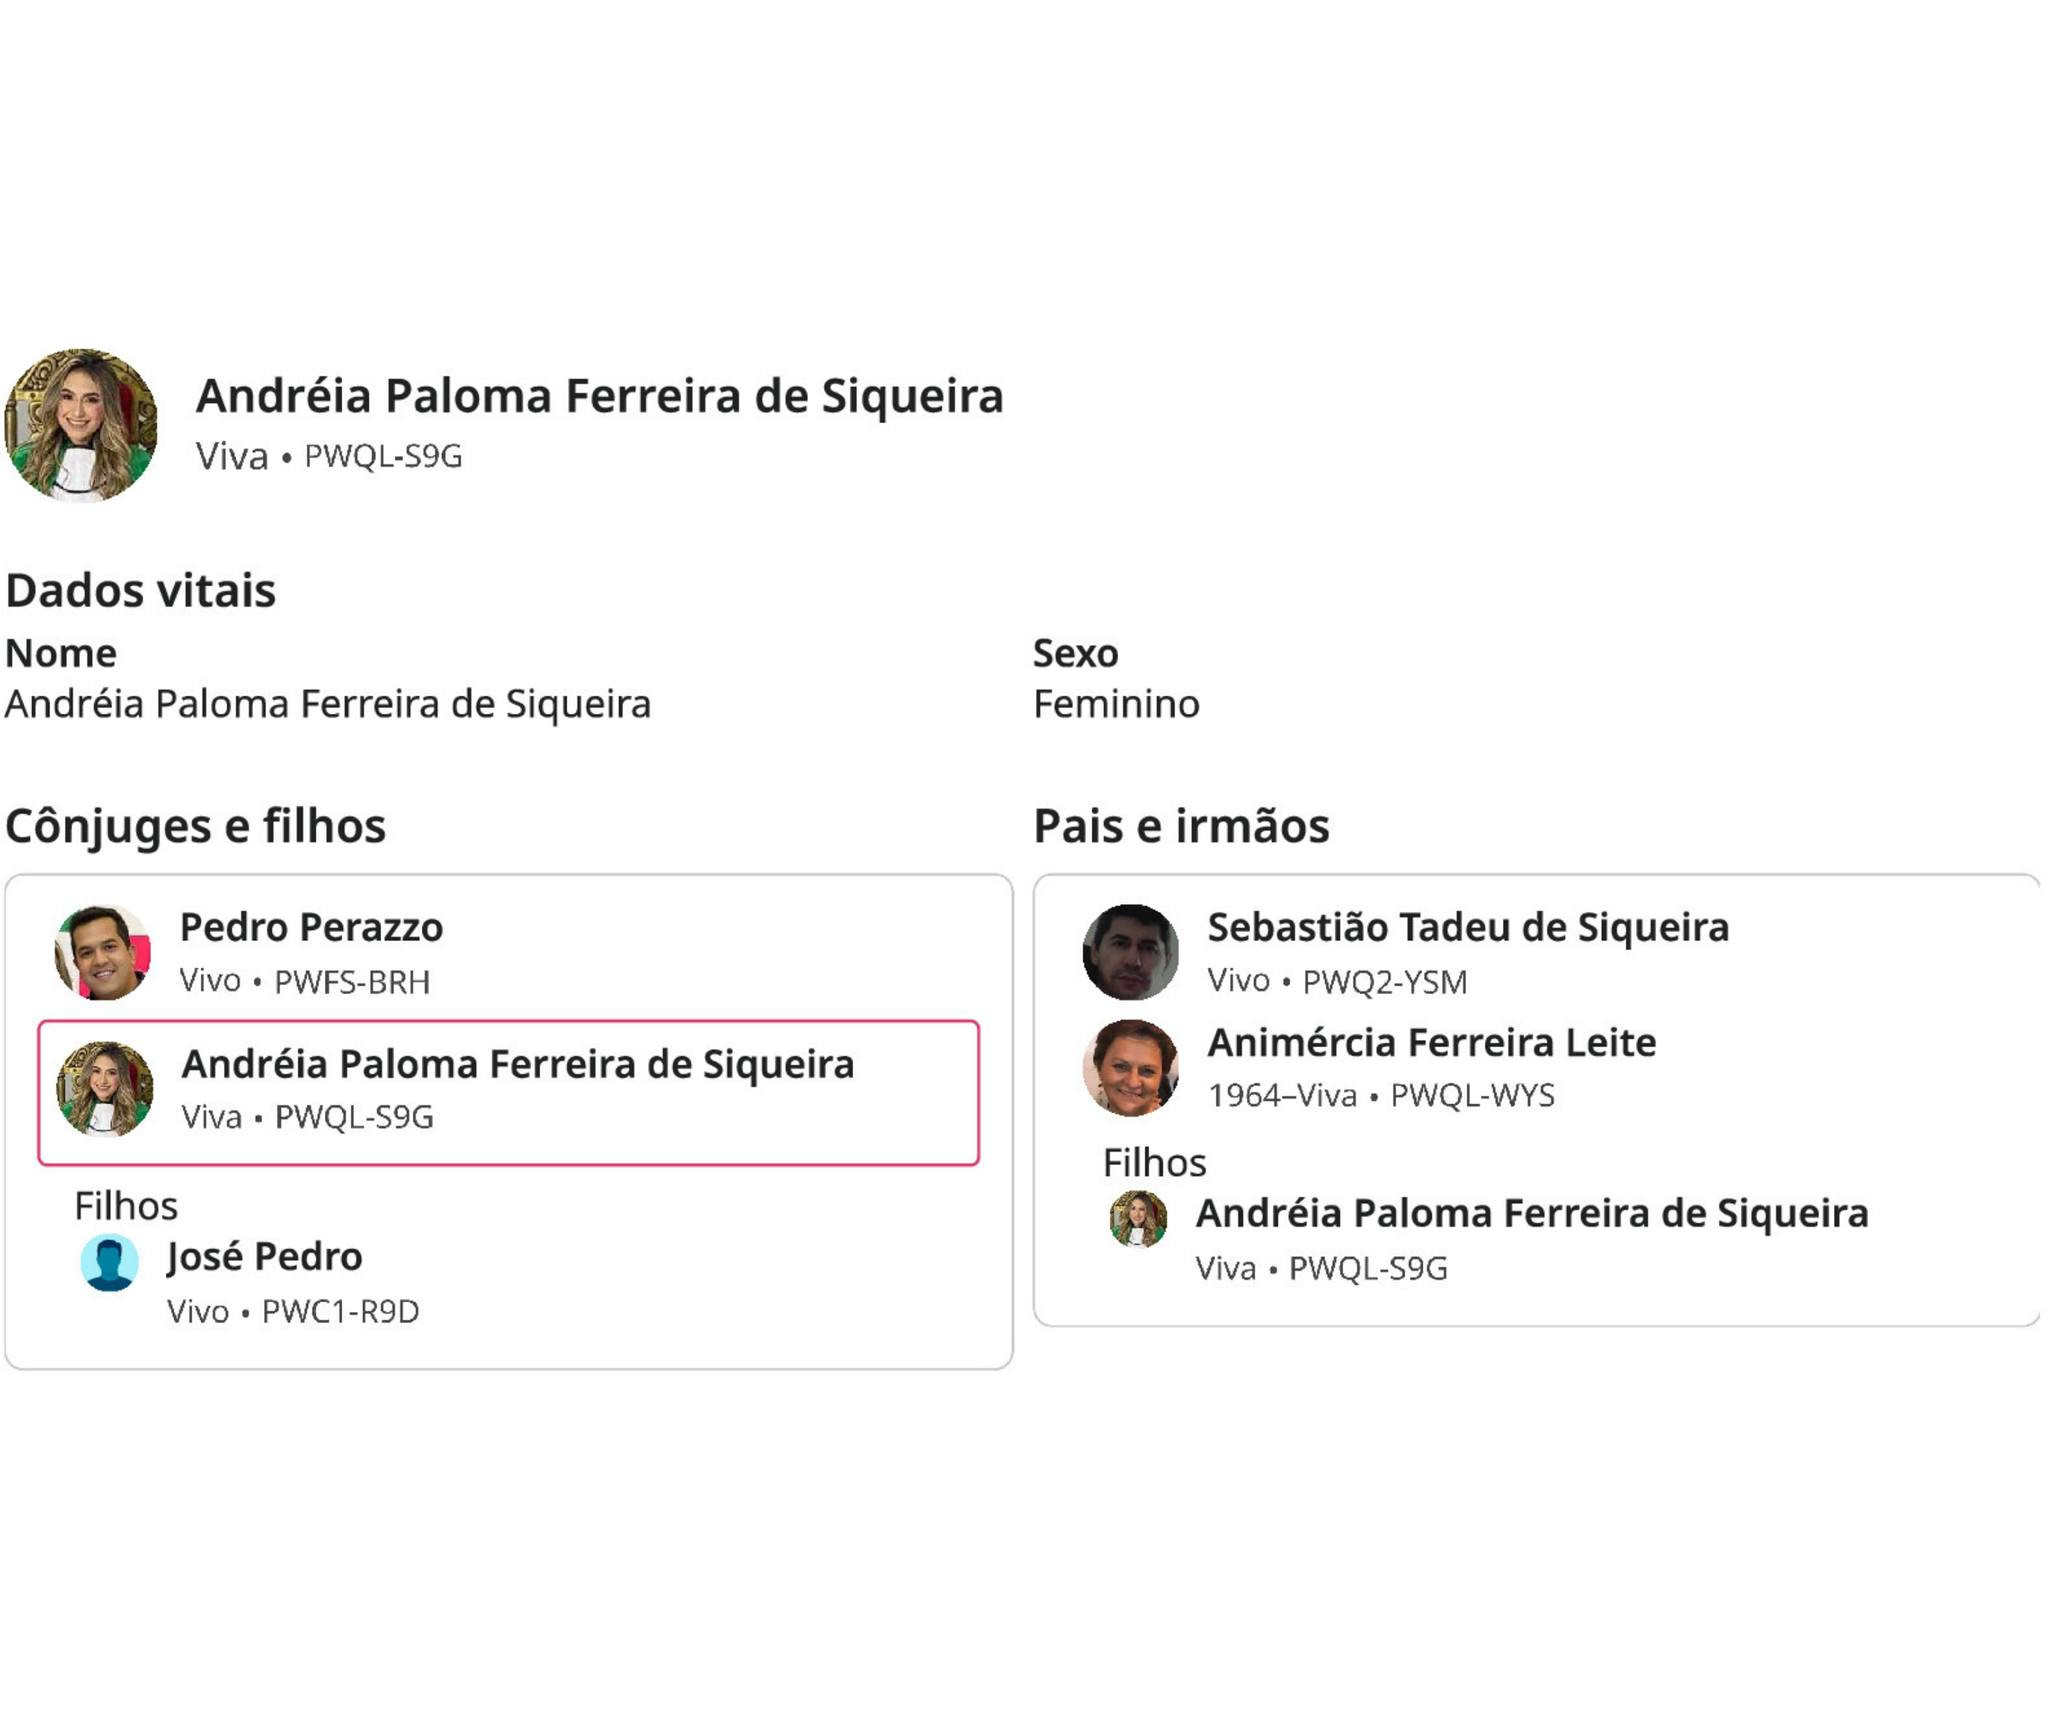The image size is (2048, 1717).
Task: Click Andréia's small photo under parents' Filhos
Action: coord(1138,1219)
